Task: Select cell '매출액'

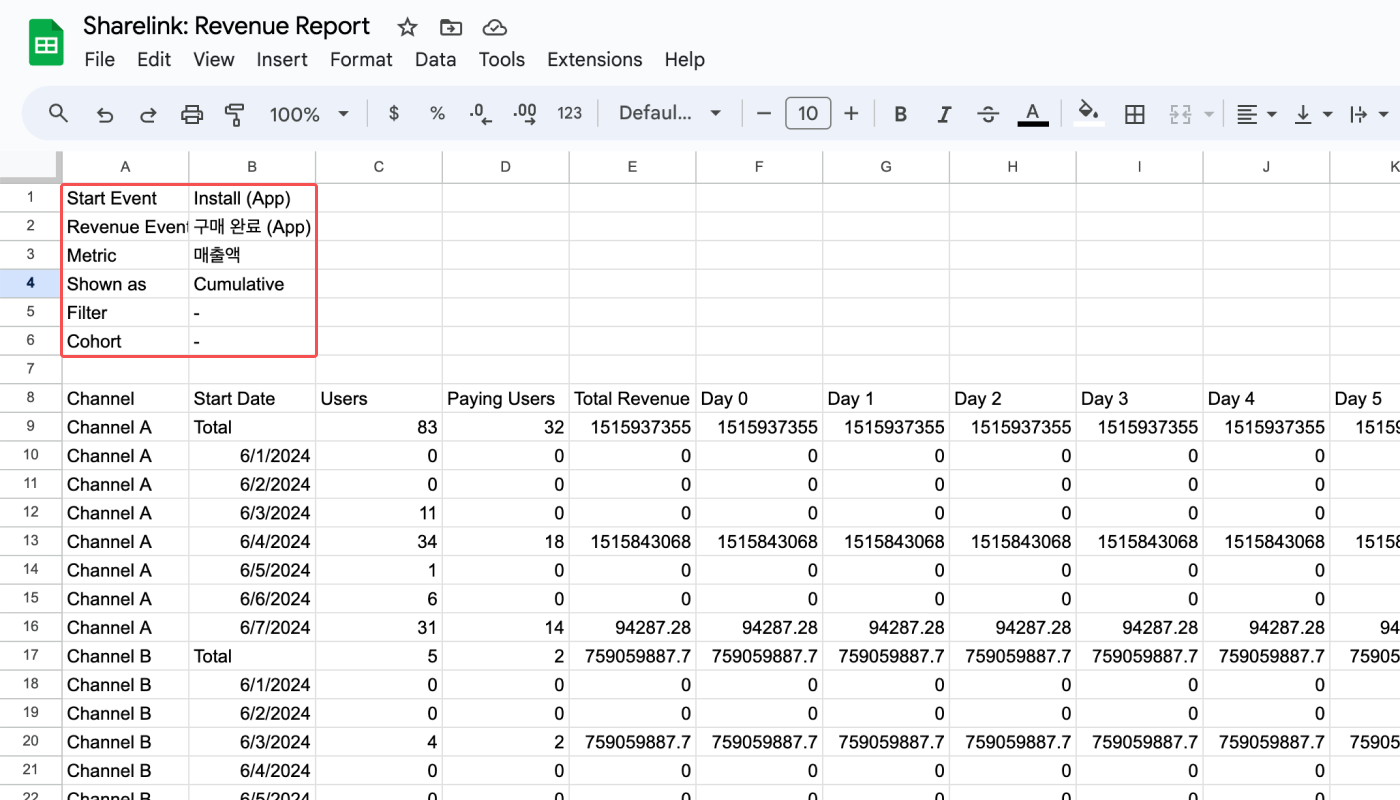Action: (252, 256)
